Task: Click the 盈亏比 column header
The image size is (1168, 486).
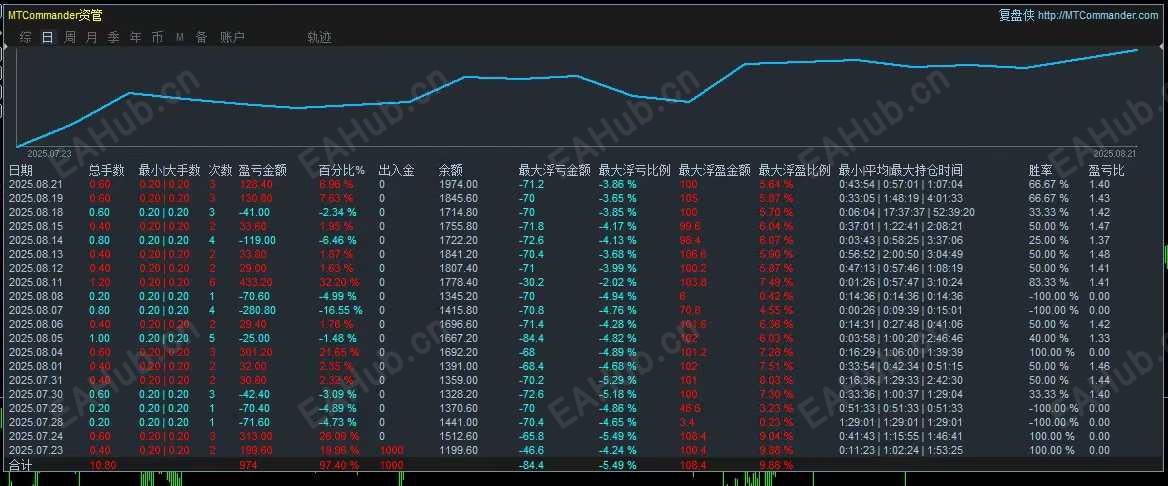Action: click(1106, 170)
